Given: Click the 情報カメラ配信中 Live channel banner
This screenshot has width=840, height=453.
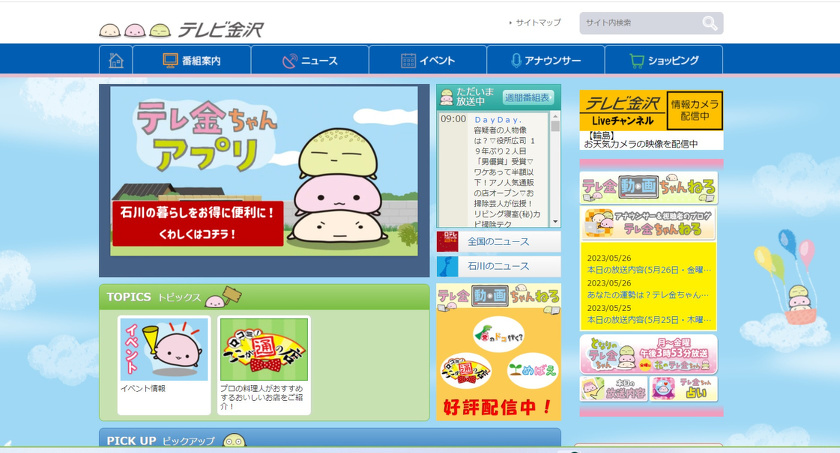Looking at the screenshot, I should tap(650, 110).
